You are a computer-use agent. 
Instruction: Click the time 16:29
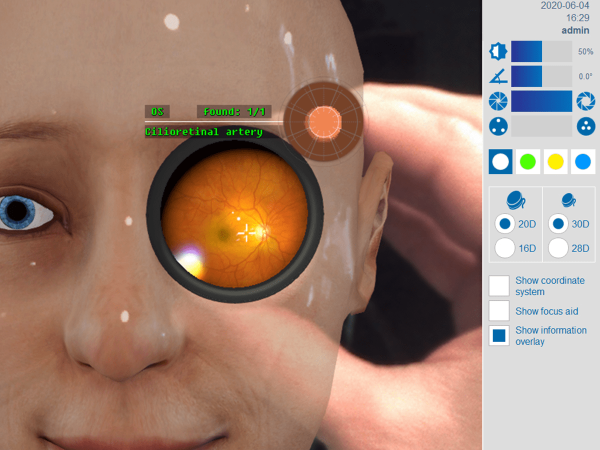click(x=577, y=18)
